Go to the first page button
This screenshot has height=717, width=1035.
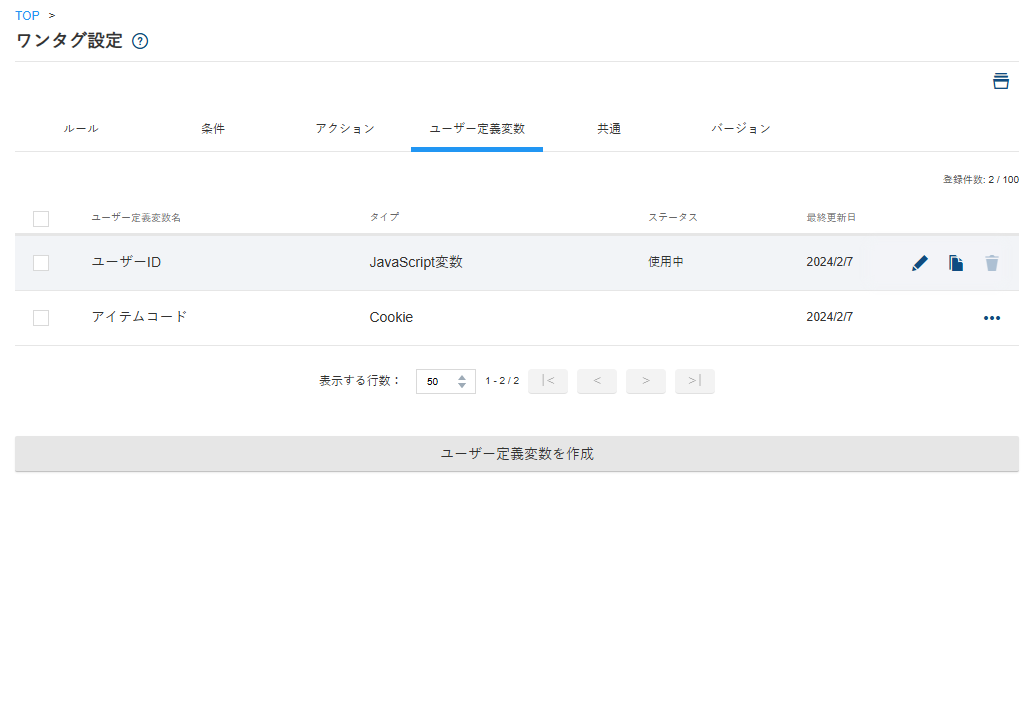click(x=548, y=381)
